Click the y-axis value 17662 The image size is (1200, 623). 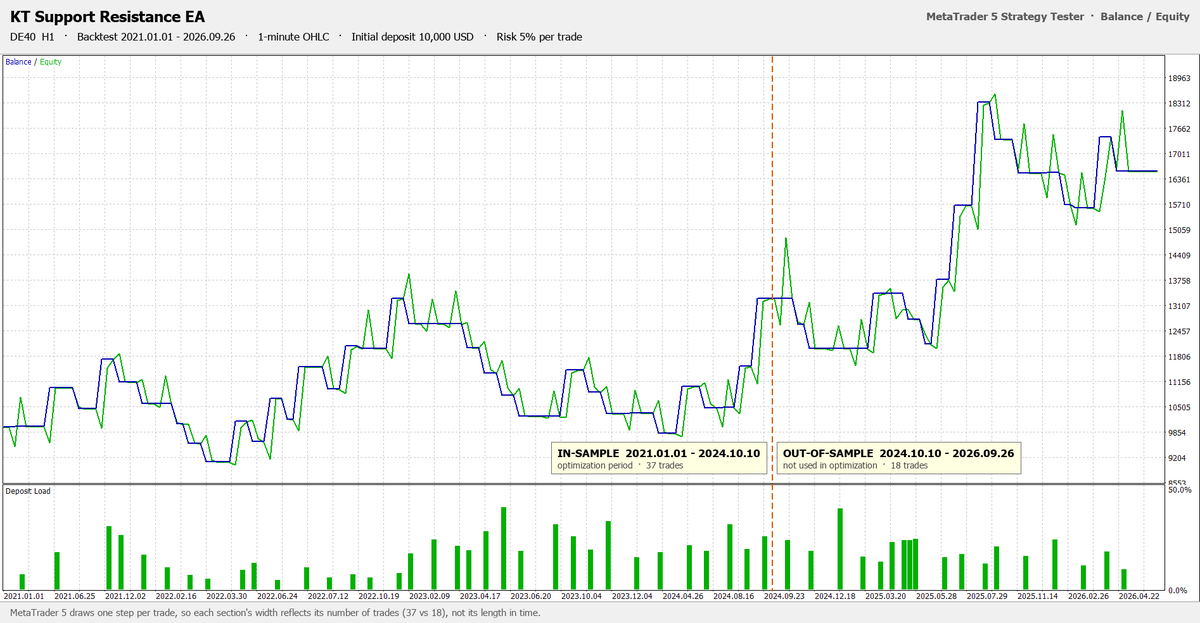(1178, 129)
